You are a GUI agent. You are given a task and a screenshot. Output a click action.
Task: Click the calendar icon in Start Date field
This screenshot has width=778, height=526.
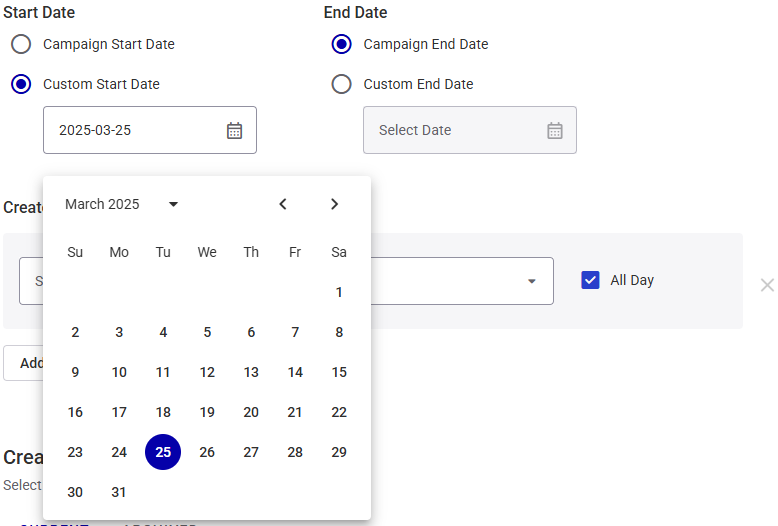234,130
